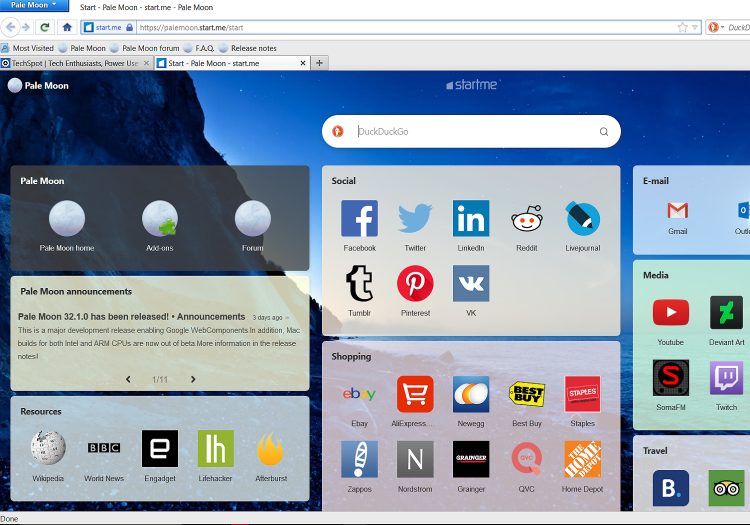The image size is (750, 525).
Task: Open the Tumblr icon
Action: [x=359, y=284]
